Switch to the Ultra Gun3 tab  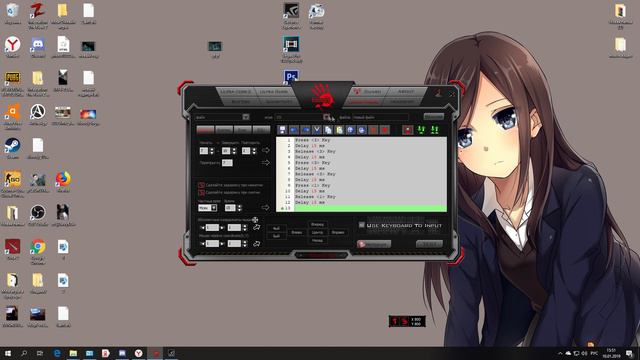pyautogui.click(x=274, y=91)
